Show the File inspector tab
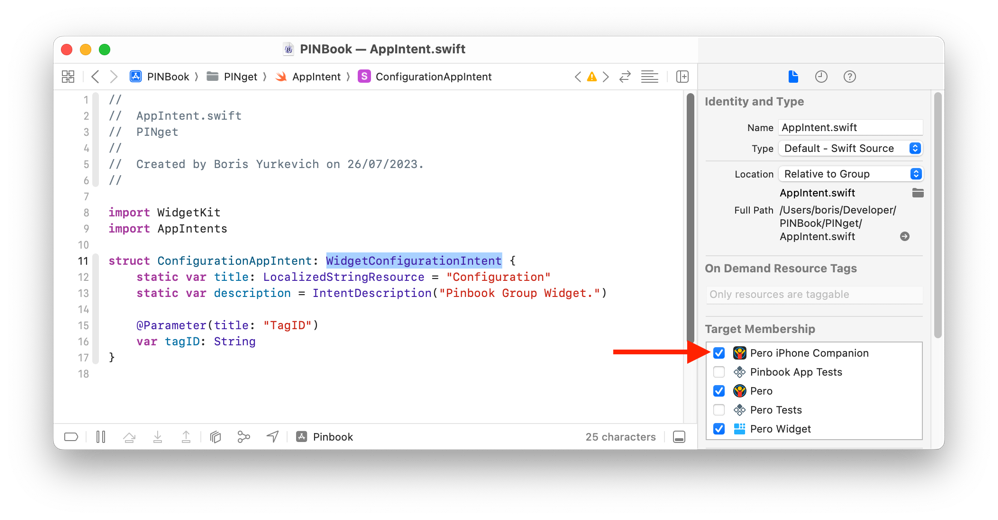This screenshot has width=998, height=520. coord(793,76)
